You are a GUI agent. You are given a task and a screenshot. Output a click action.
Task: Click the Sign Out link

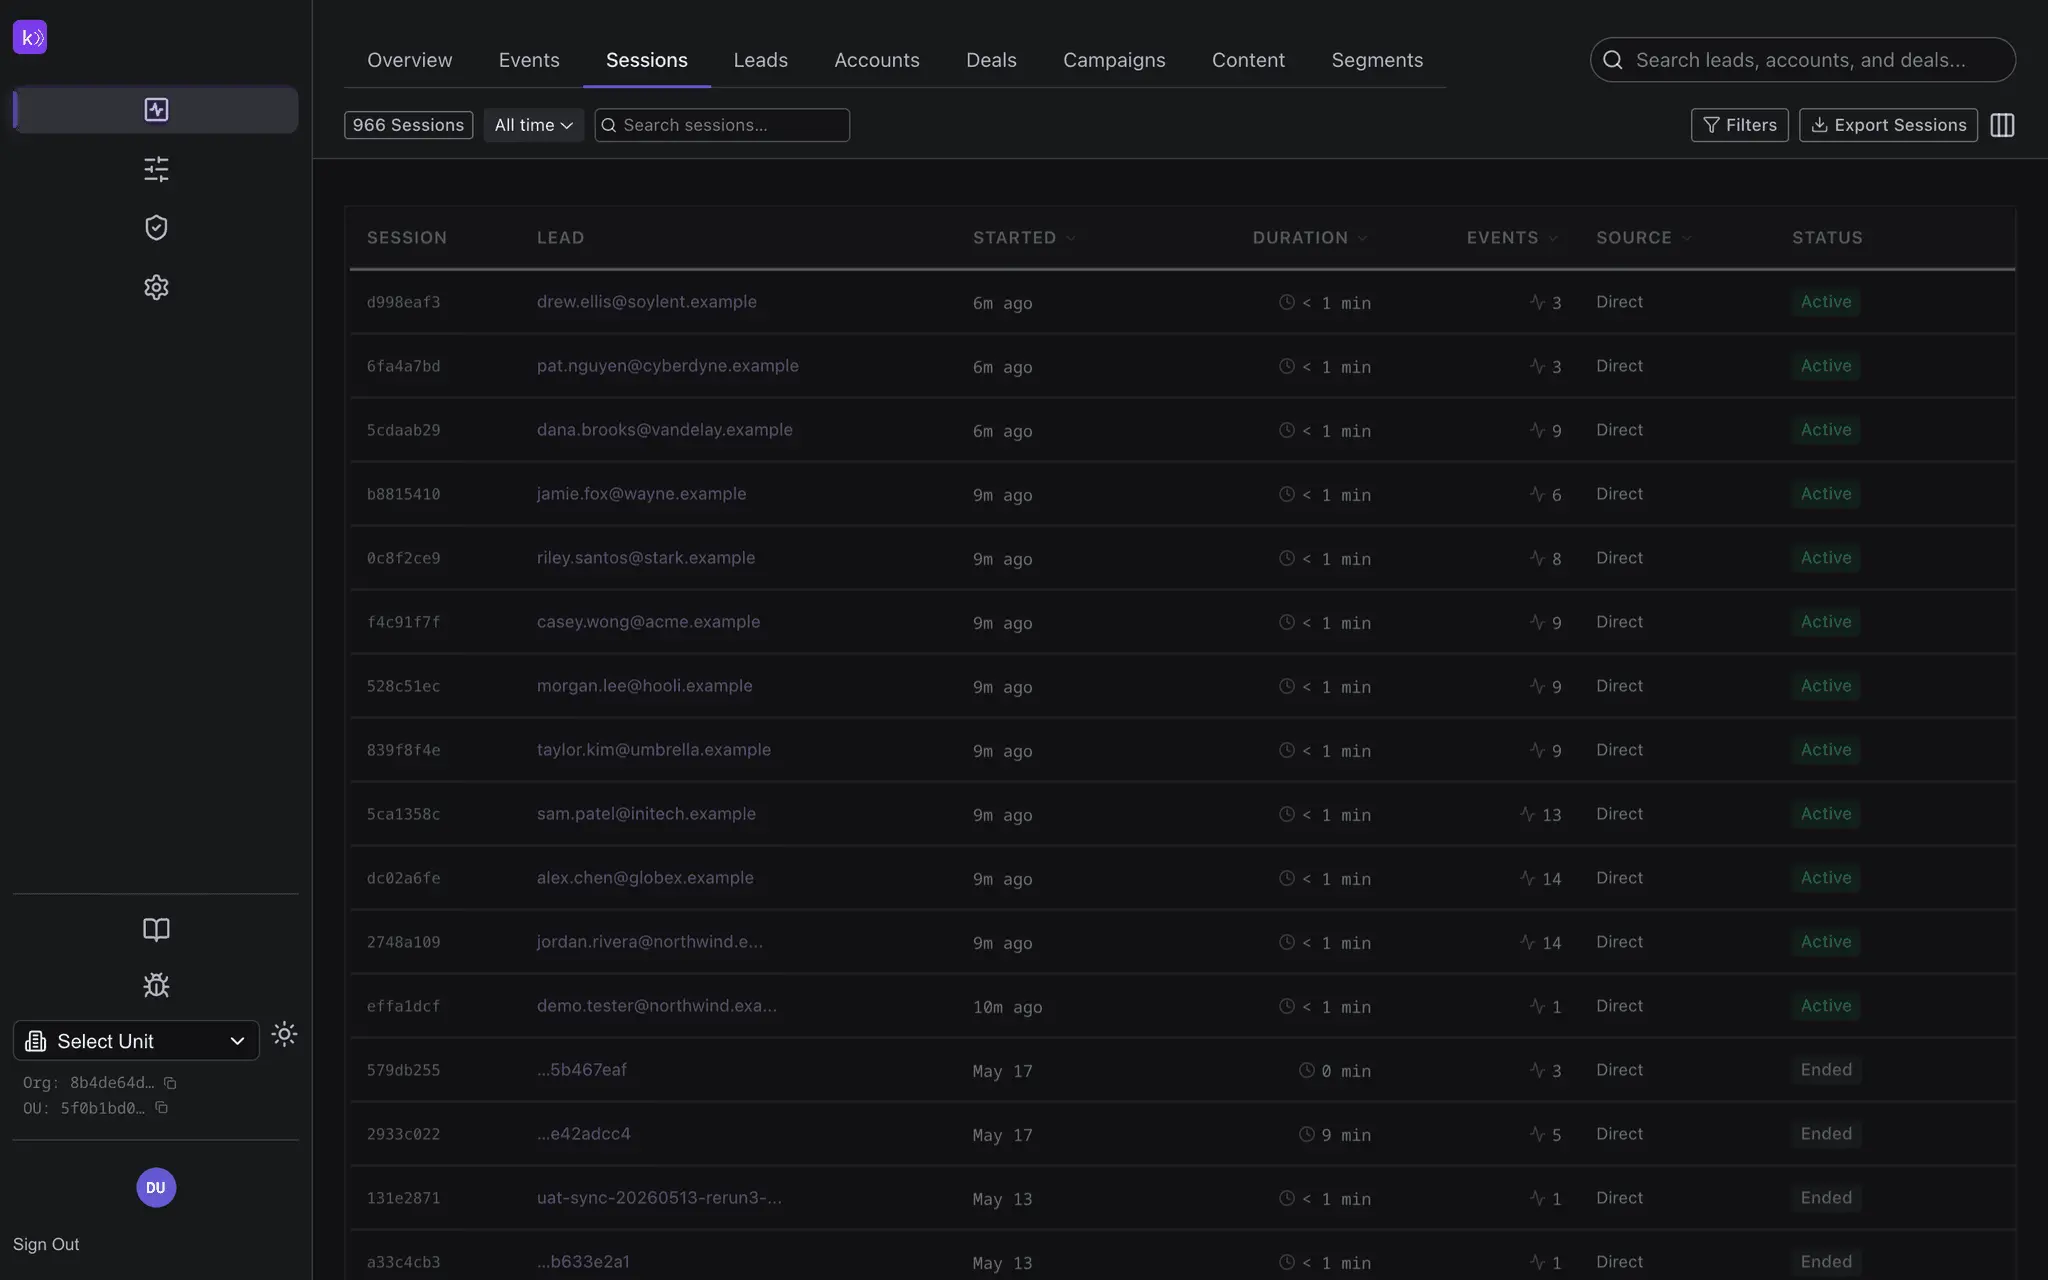[46, 1244]
